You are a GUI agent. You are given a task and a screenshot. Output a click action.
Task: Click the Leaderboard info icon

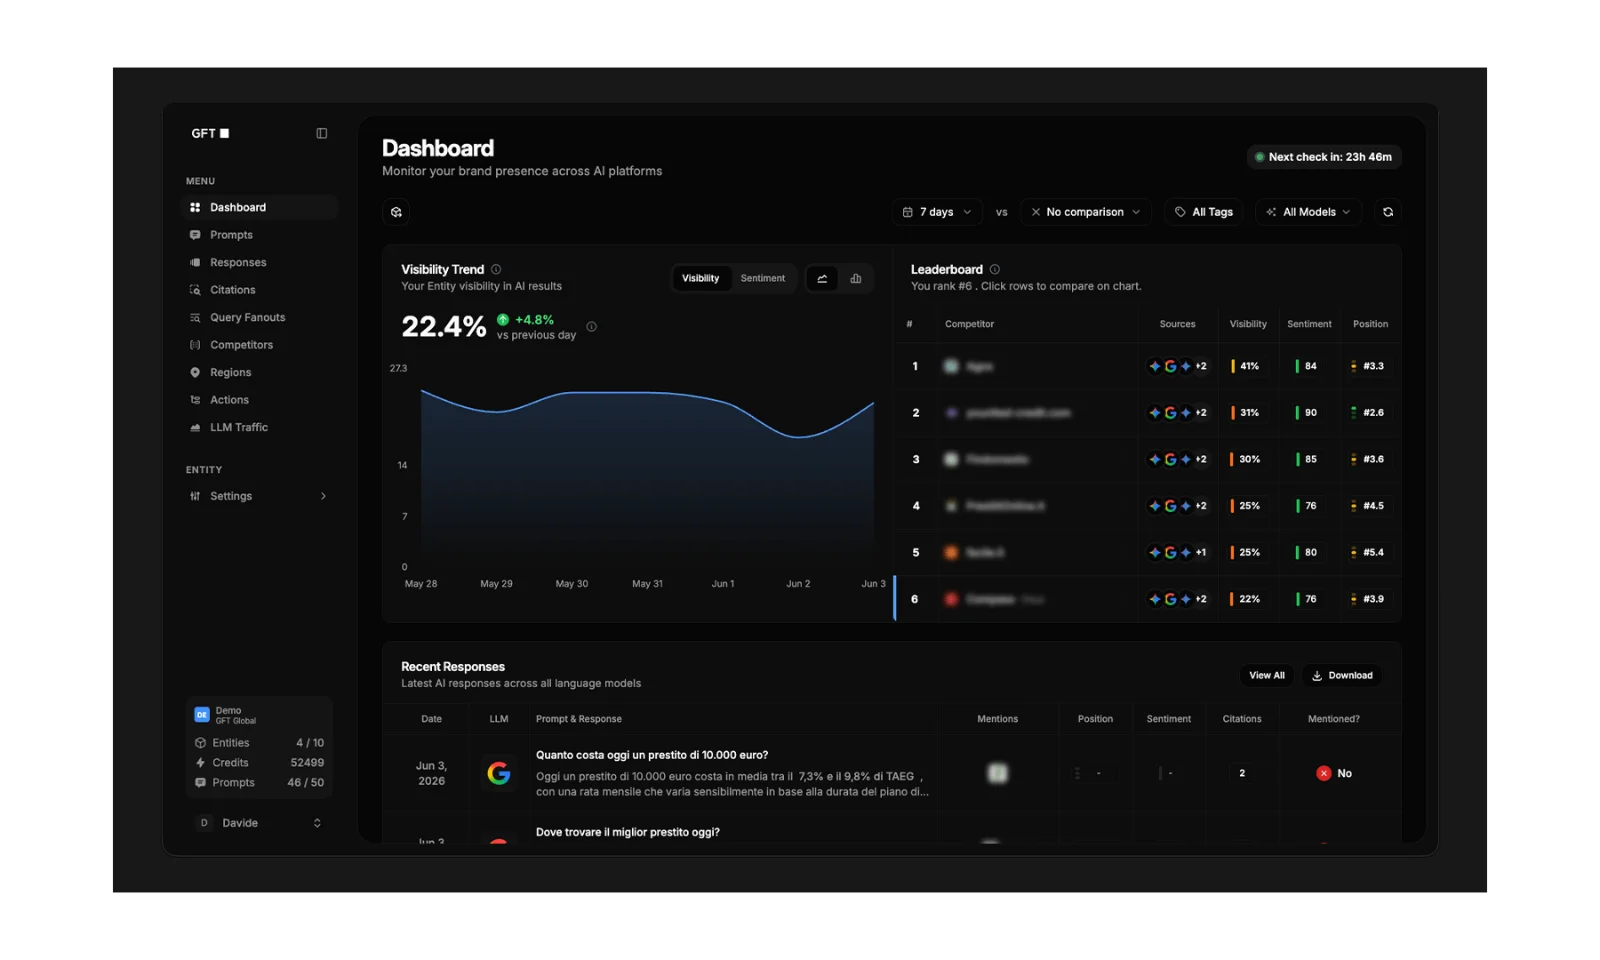tap(994, 270)
